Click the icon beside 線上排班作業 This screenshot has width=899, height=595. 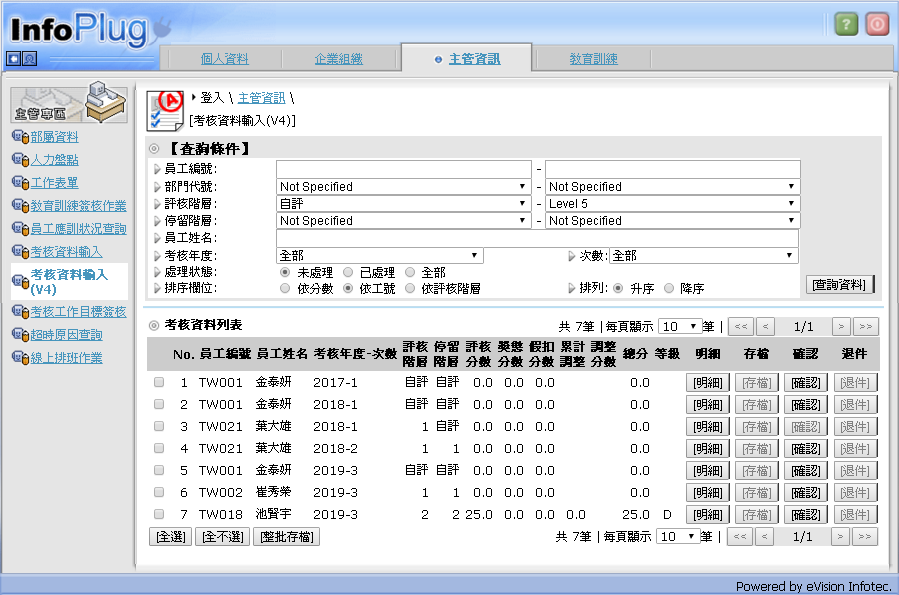20,358
